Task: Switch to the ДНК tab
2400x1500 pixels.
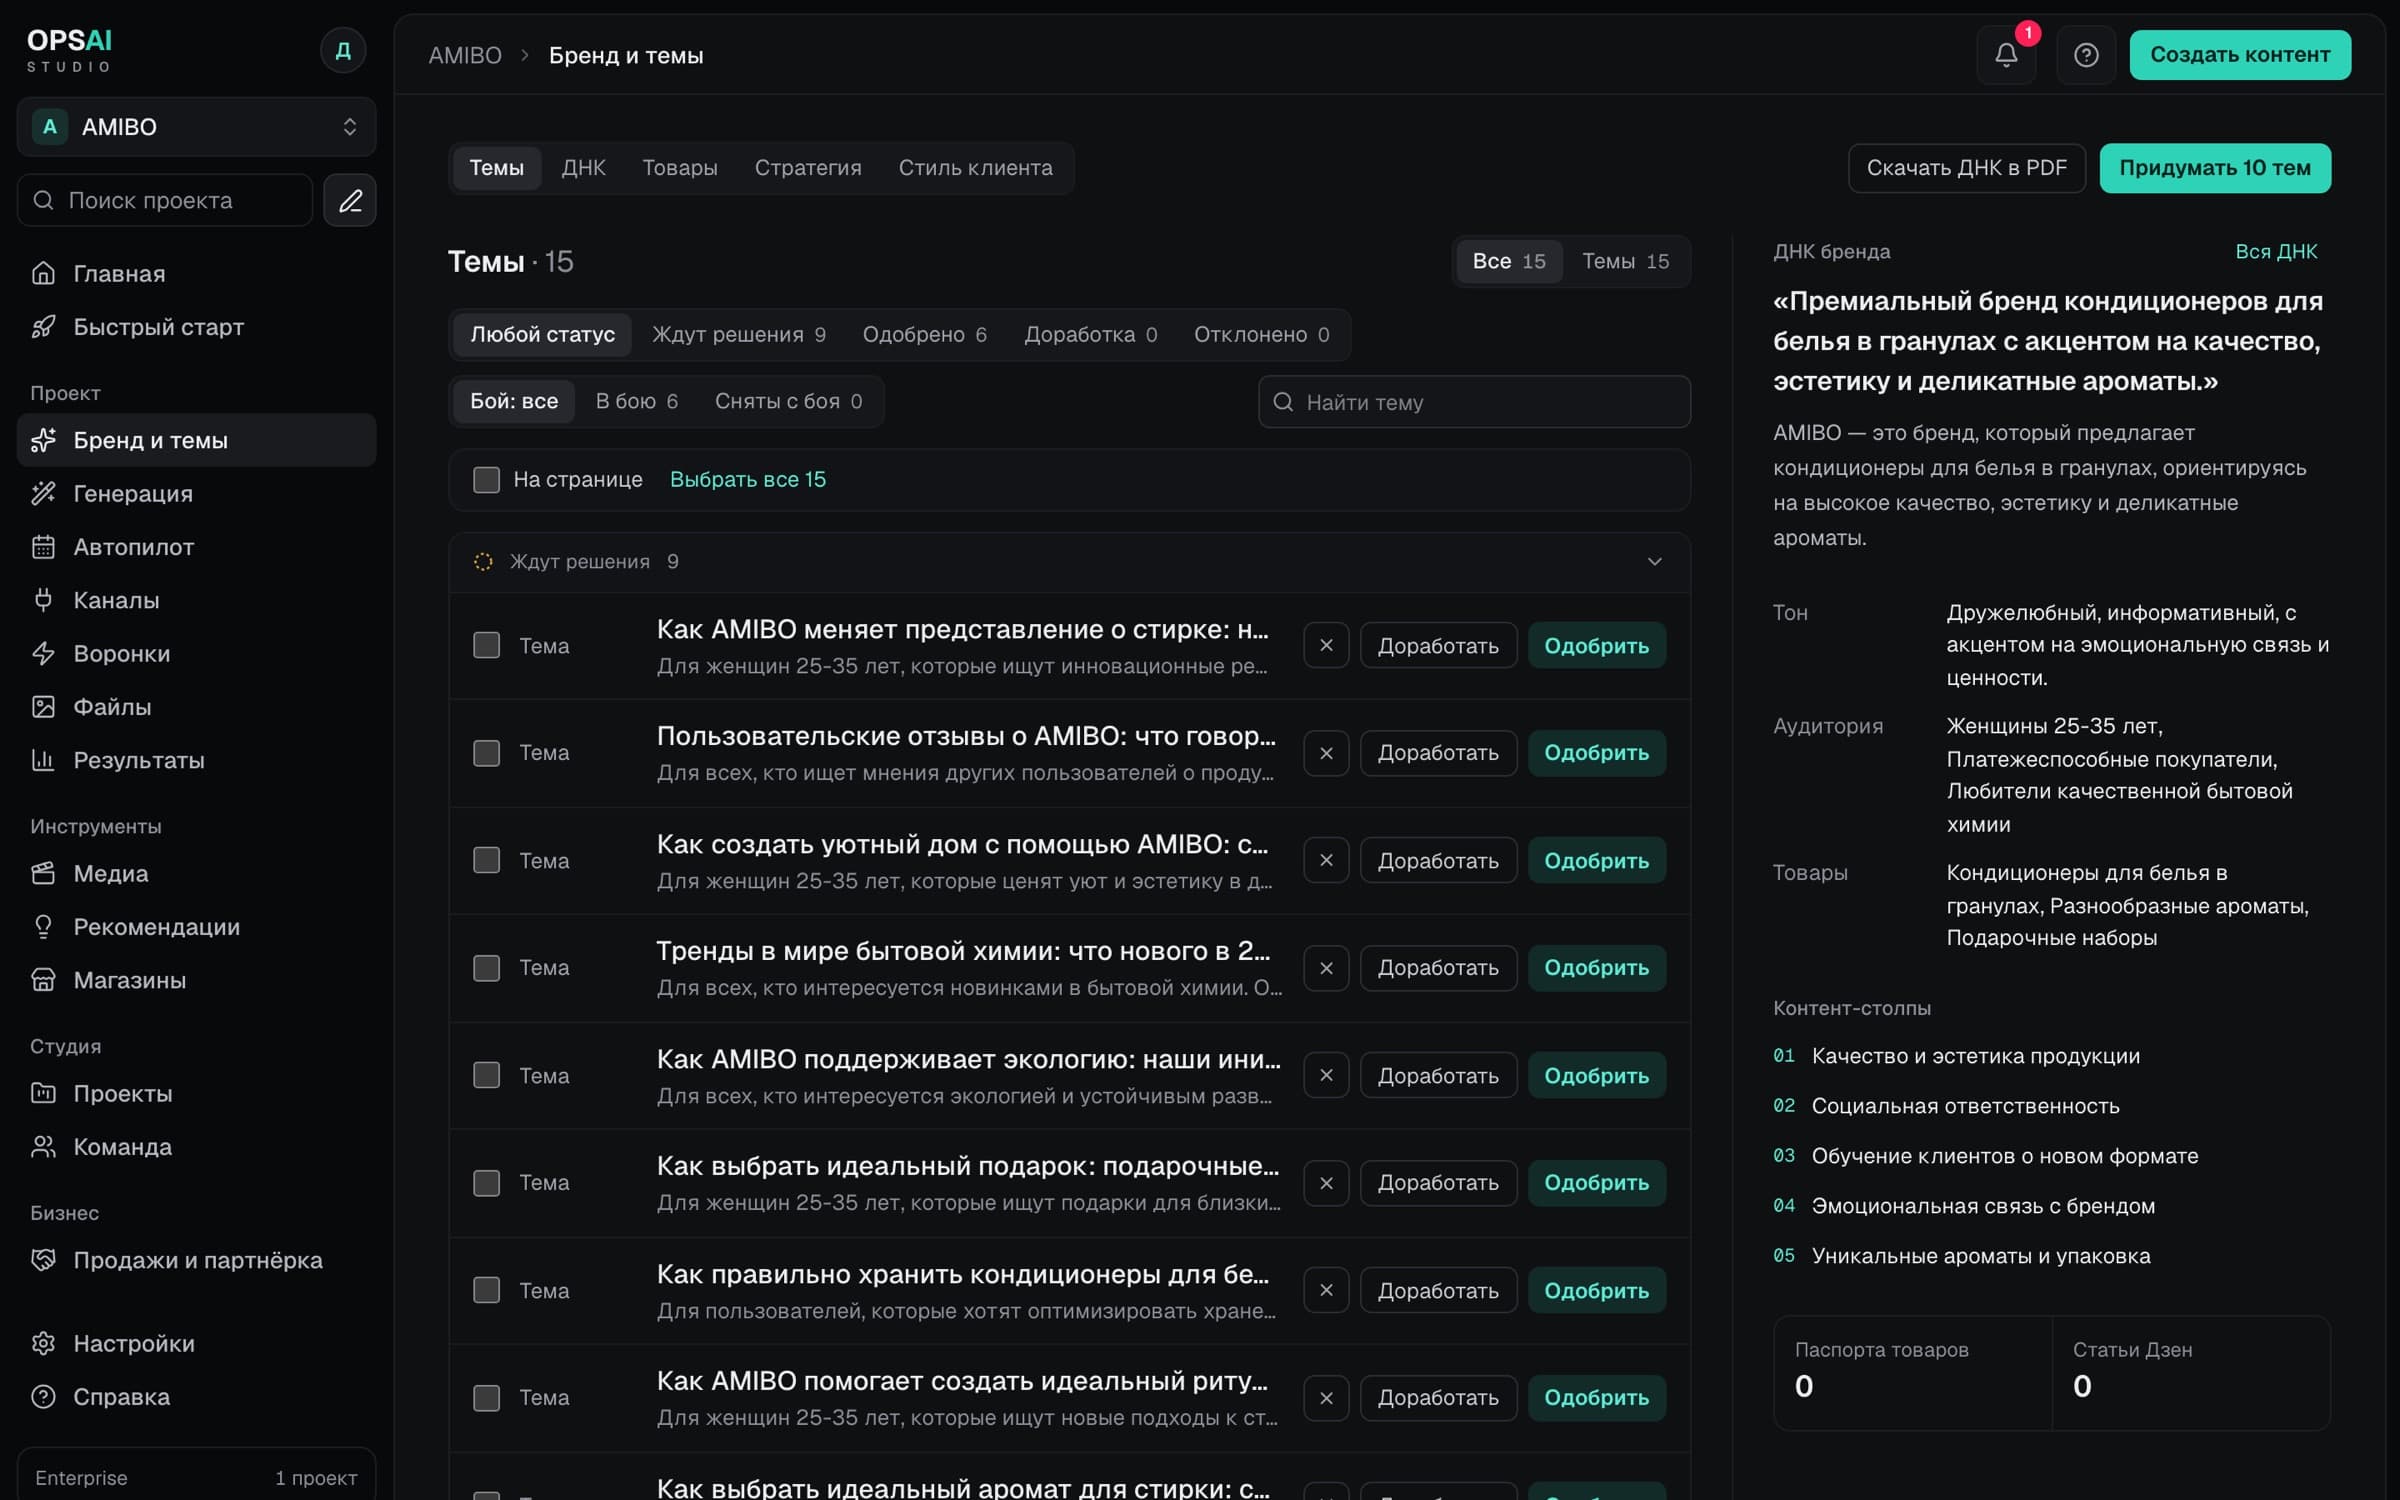Action: [583, 168]
